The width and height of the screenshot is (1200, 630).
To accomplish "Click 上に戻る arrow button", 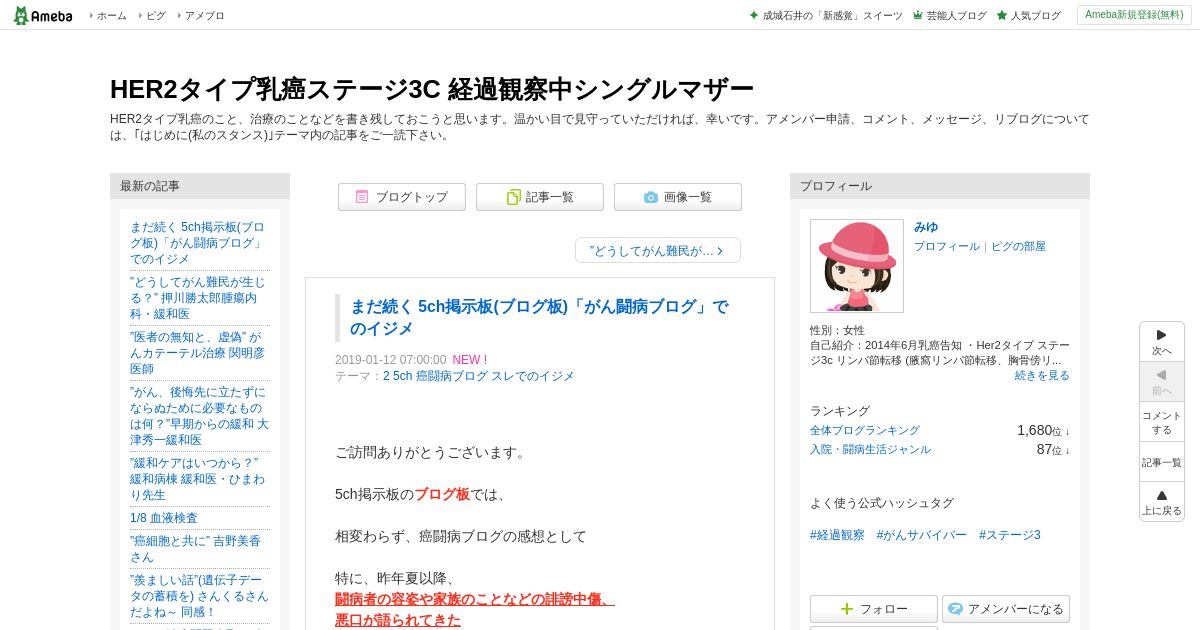I will 1162,502.
